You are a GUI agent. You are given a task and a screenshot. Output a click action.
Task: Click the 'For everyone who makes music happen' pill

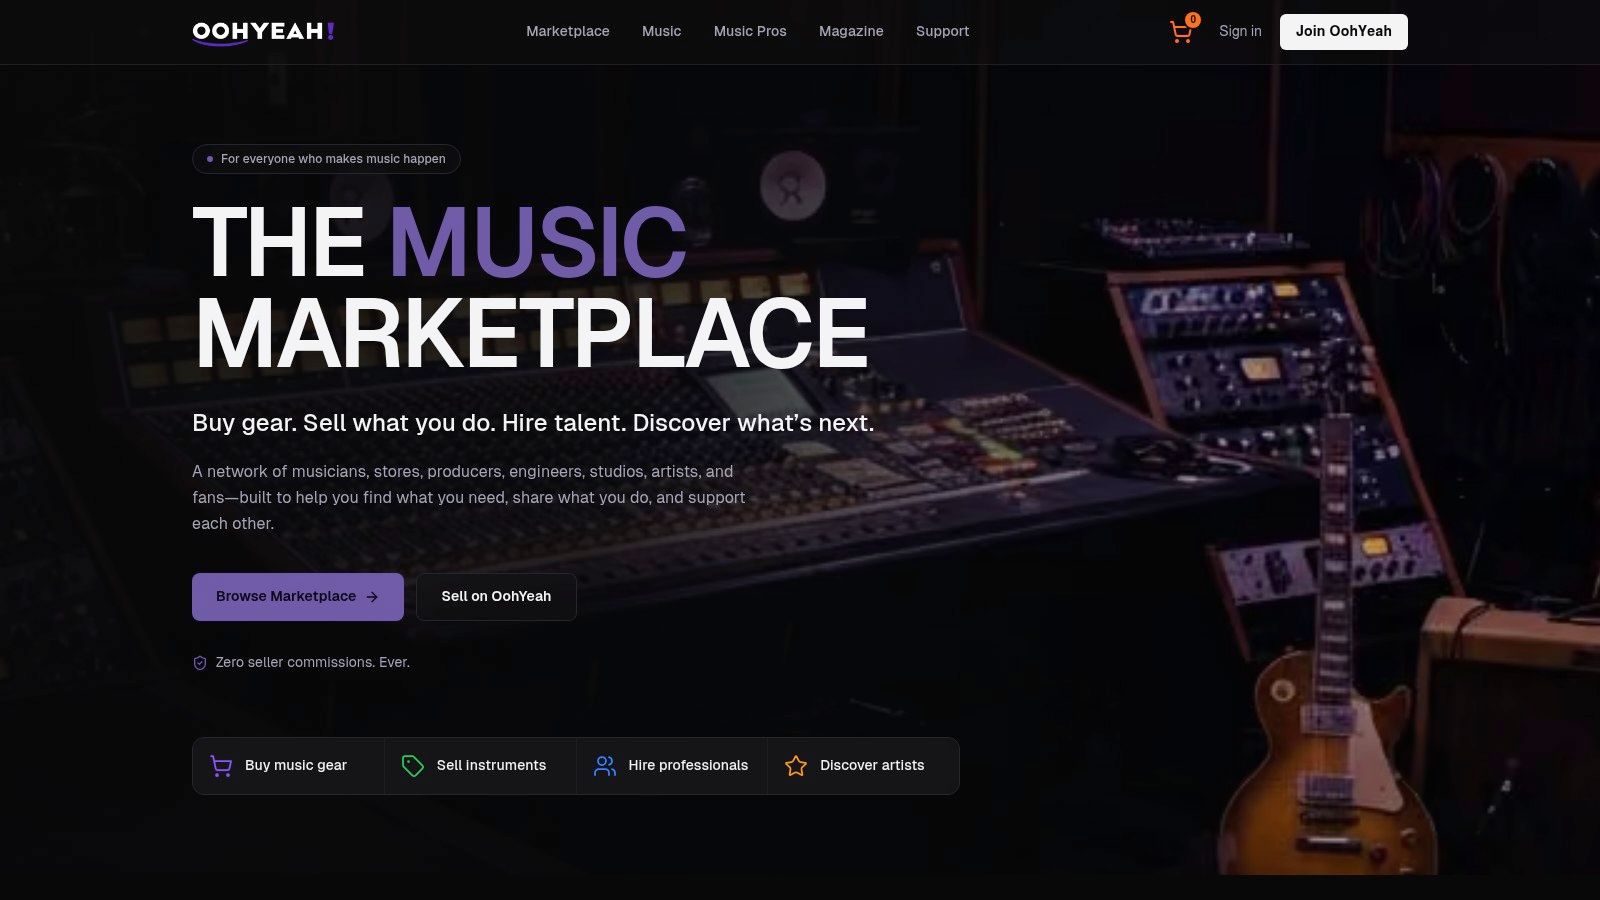click(x=326, y=159)
